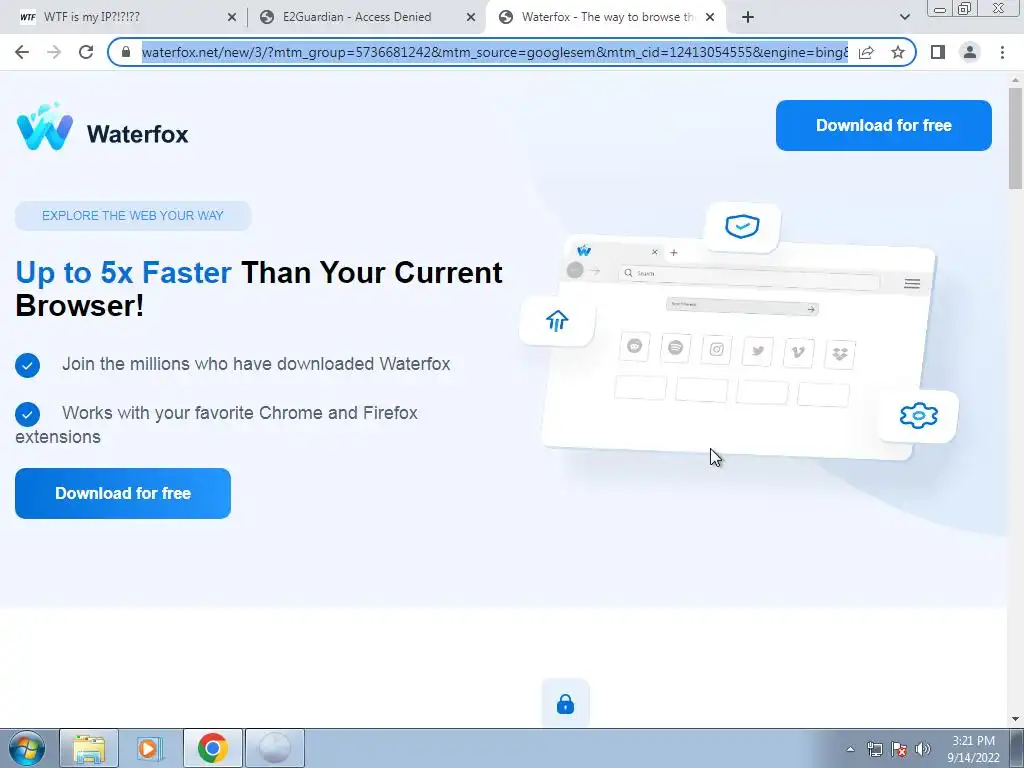This screenshot has width=1024, height=768.
Task: Open the Windows Start menu
Action: click(x=27, y=748)
